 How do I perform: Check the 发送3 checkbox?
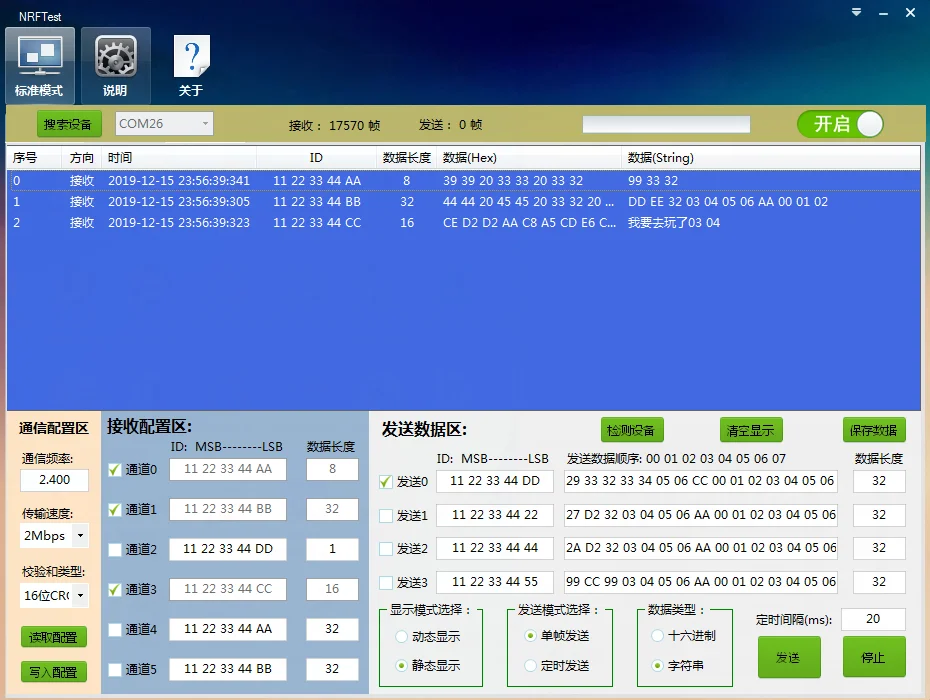coord(386,583)
